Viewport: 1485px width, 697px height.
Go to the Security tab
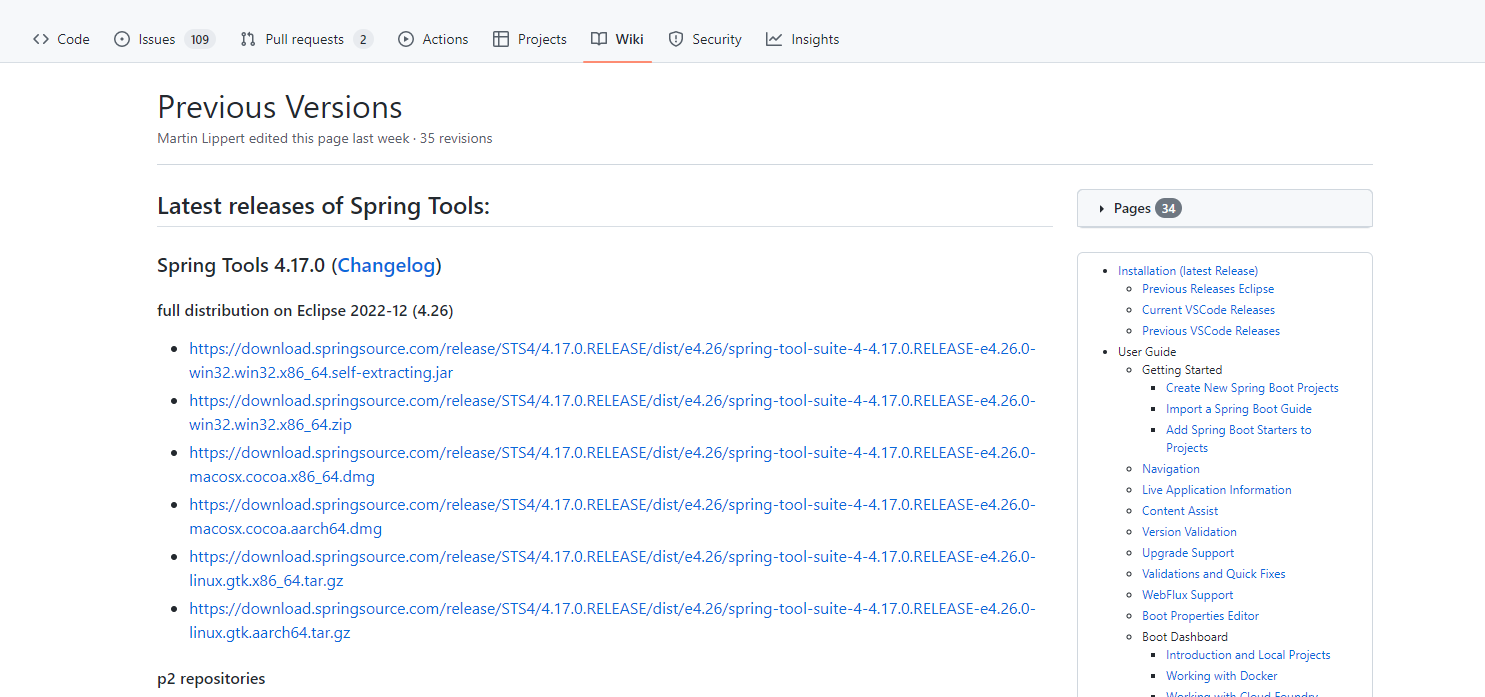coord(705,39)
